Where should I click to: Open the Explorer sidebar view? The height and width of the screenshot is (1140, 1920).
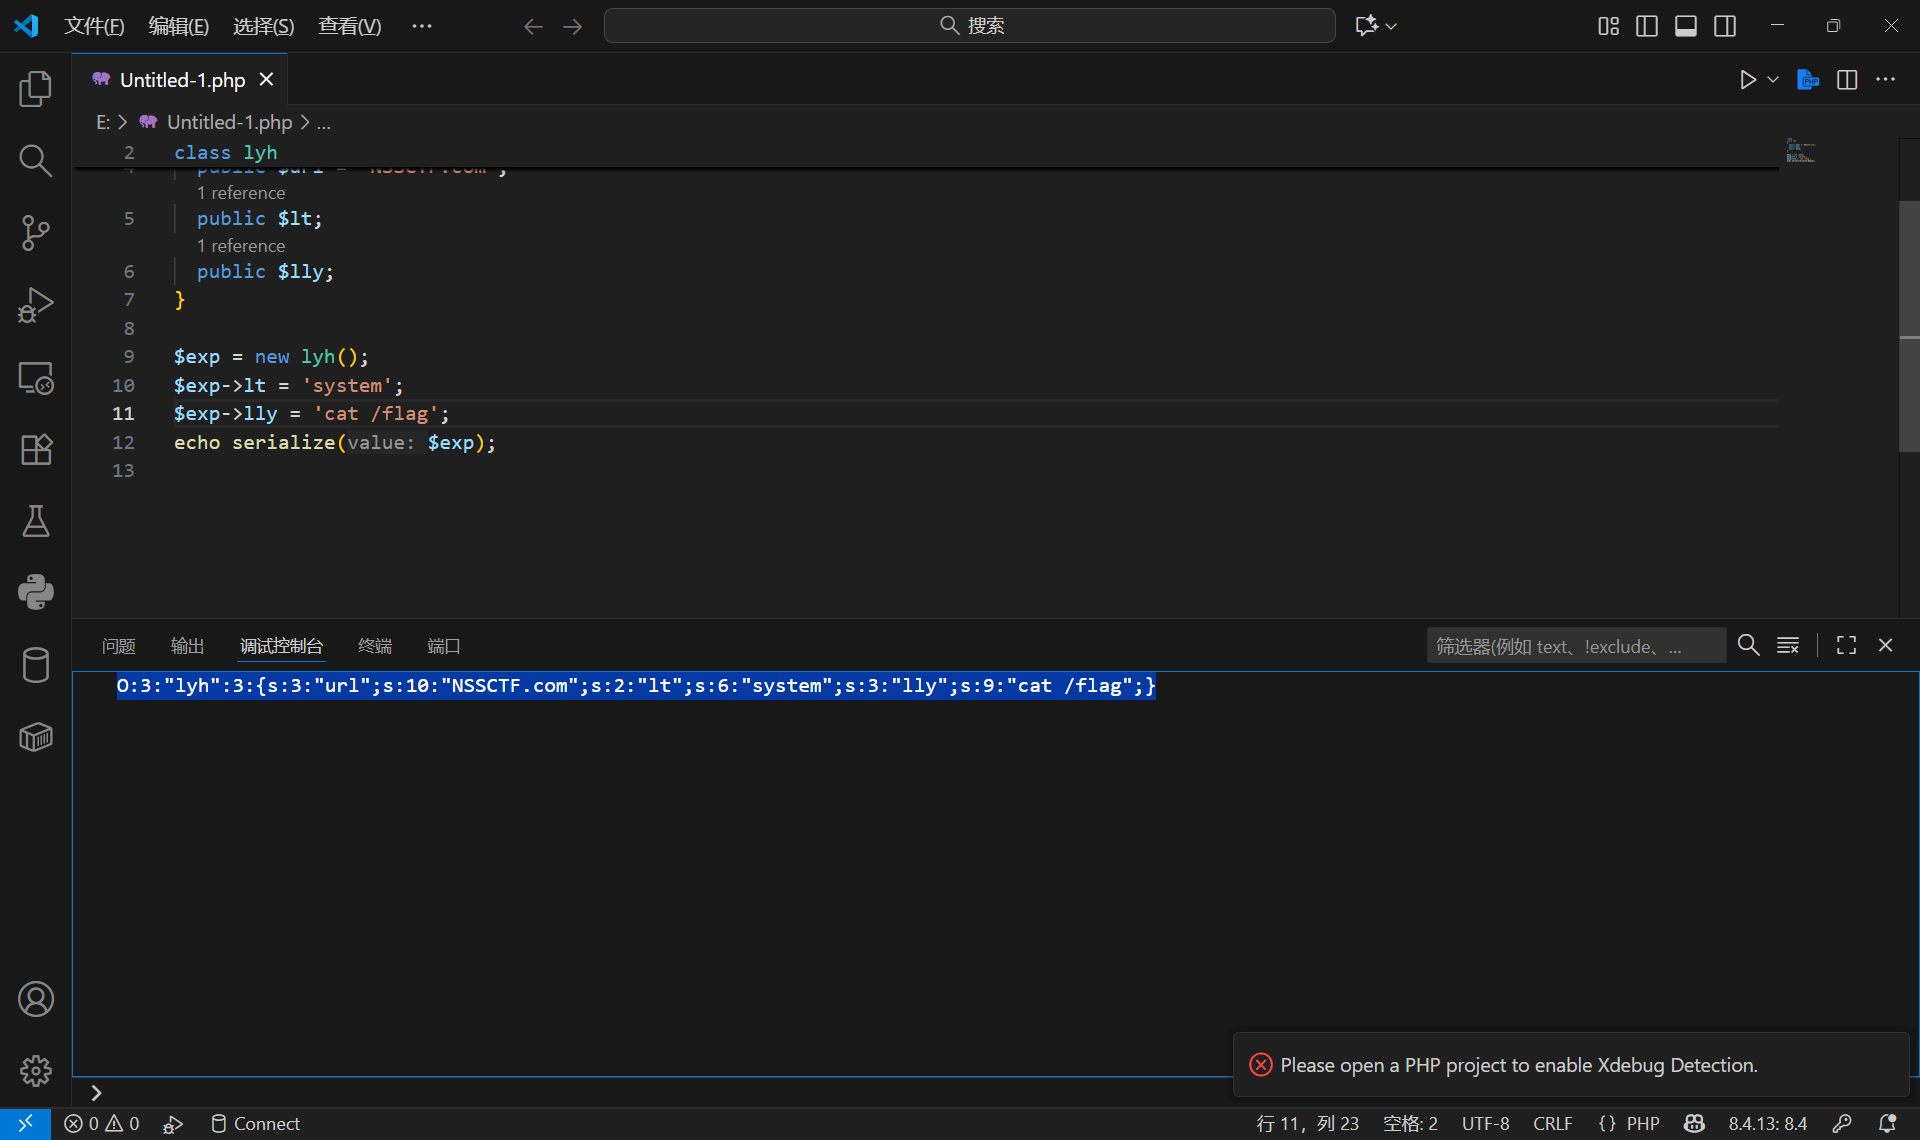pos(35,89)
